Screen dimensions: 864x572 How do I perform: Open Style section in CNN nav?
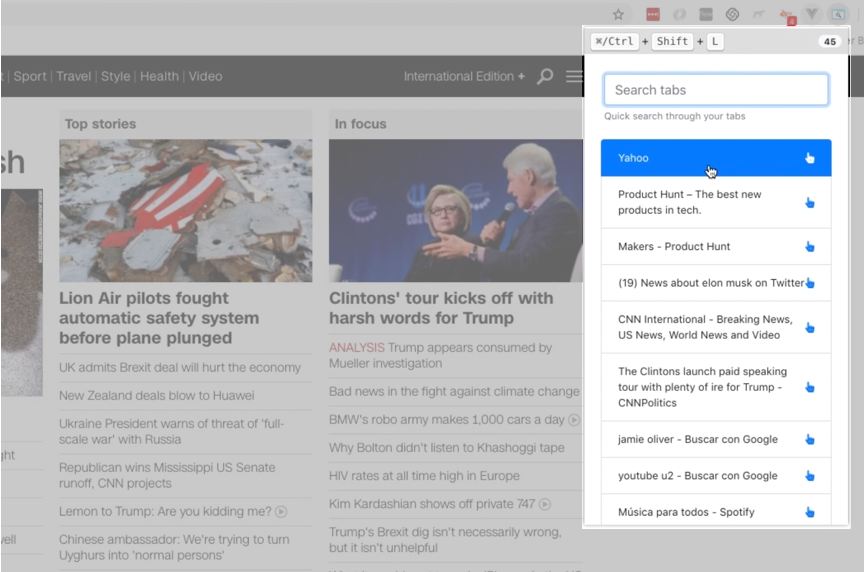click(x=115, y=76)
